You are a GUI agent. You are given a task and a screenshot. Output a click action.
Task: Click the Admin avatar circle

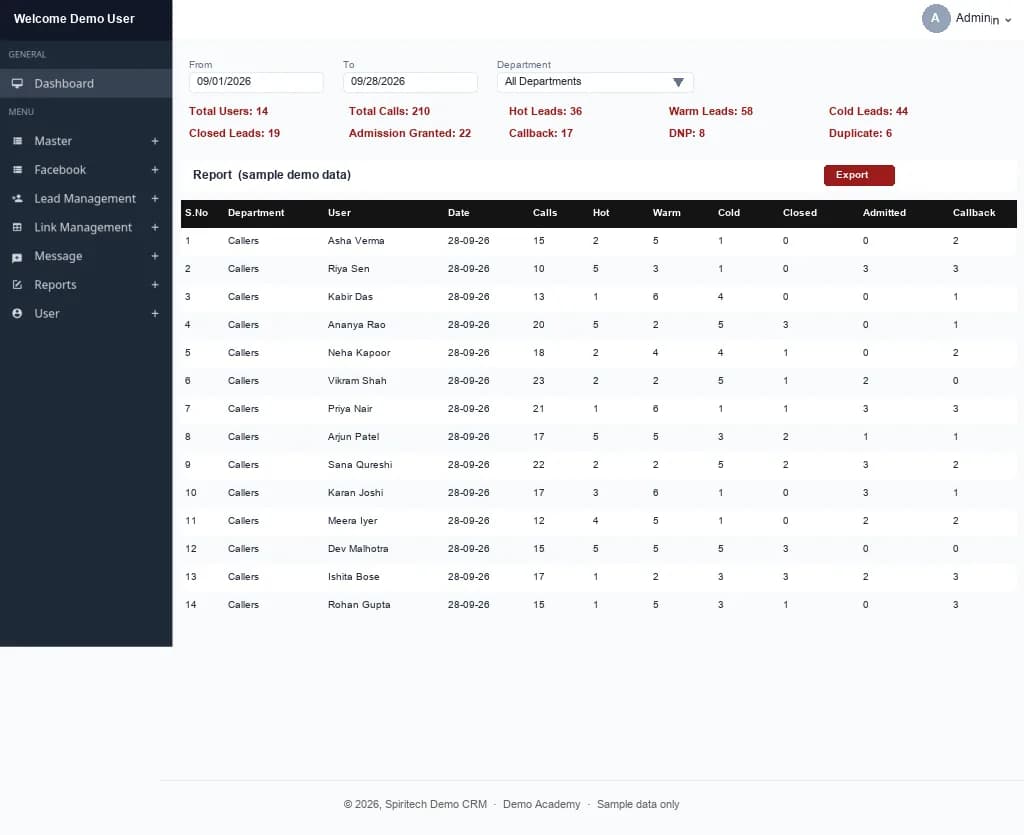pyautogui.click(x=935, y=18)
